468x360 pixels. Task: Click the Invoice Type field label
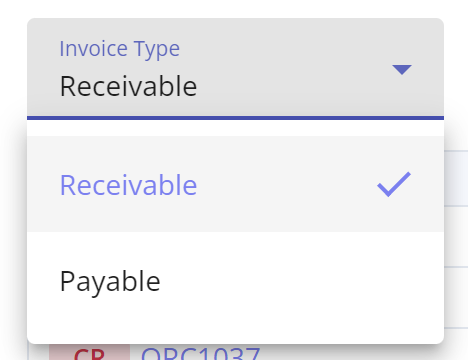119,49
